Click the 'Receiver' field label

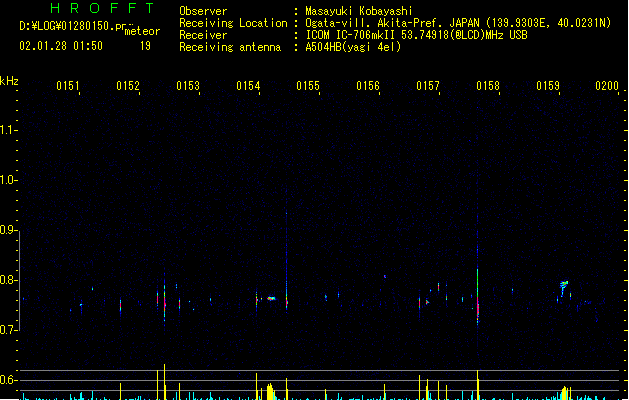point(203,35)
